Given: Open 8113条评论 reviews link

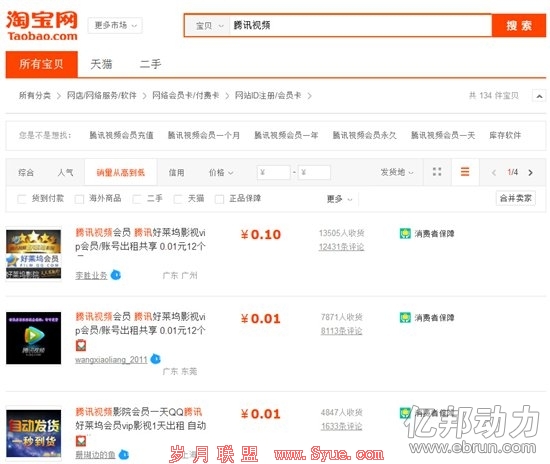Looking at the screenshot, I should click(x=341, y=331).
